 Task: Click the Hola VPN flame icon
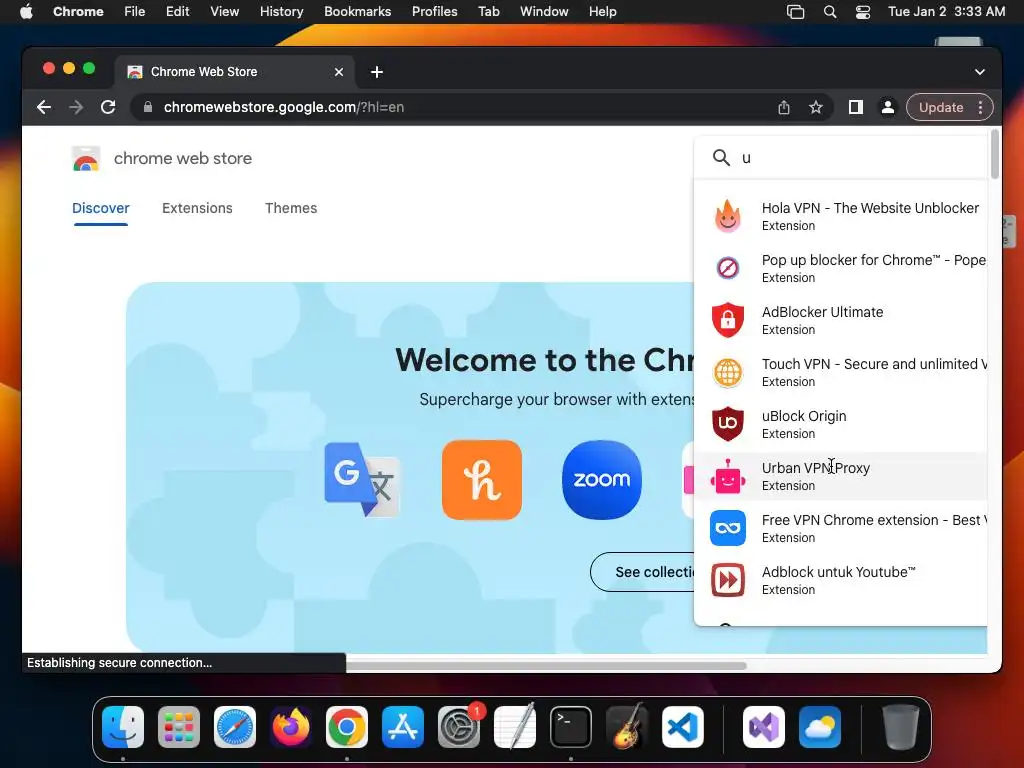pyautogui.click(x=728, y=216)
